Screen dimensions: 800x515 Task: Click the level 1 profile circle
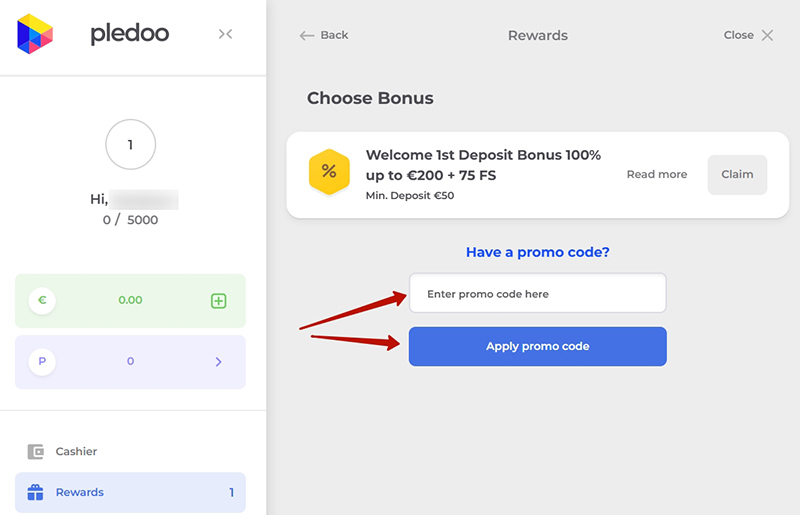tap(130, 145)
